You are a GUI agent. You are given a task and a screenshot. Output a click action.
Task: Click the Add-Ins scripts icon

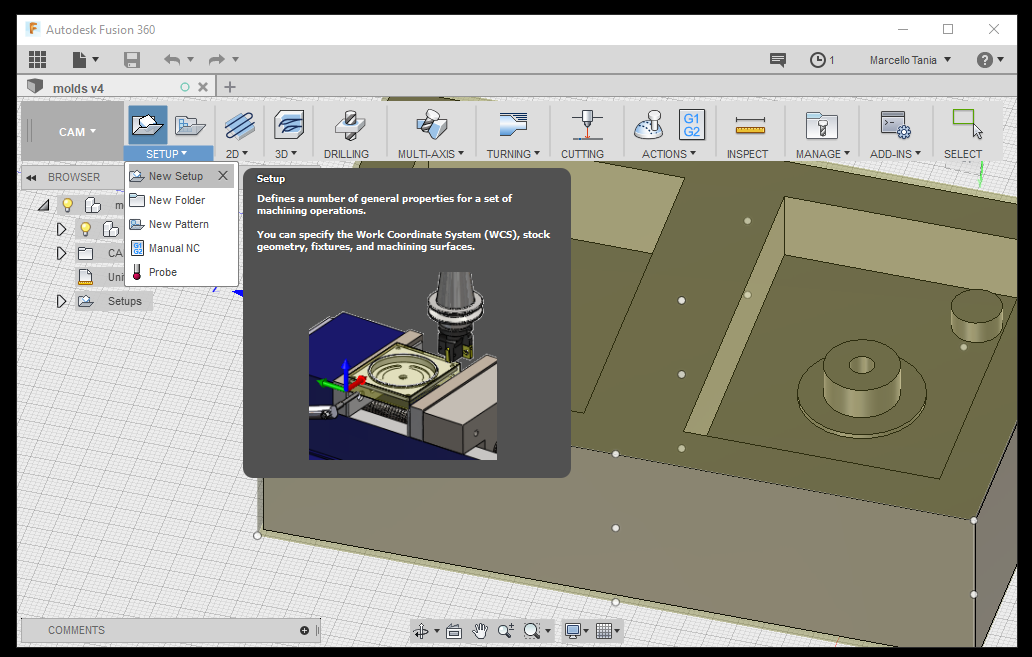(x=895, y=124)
